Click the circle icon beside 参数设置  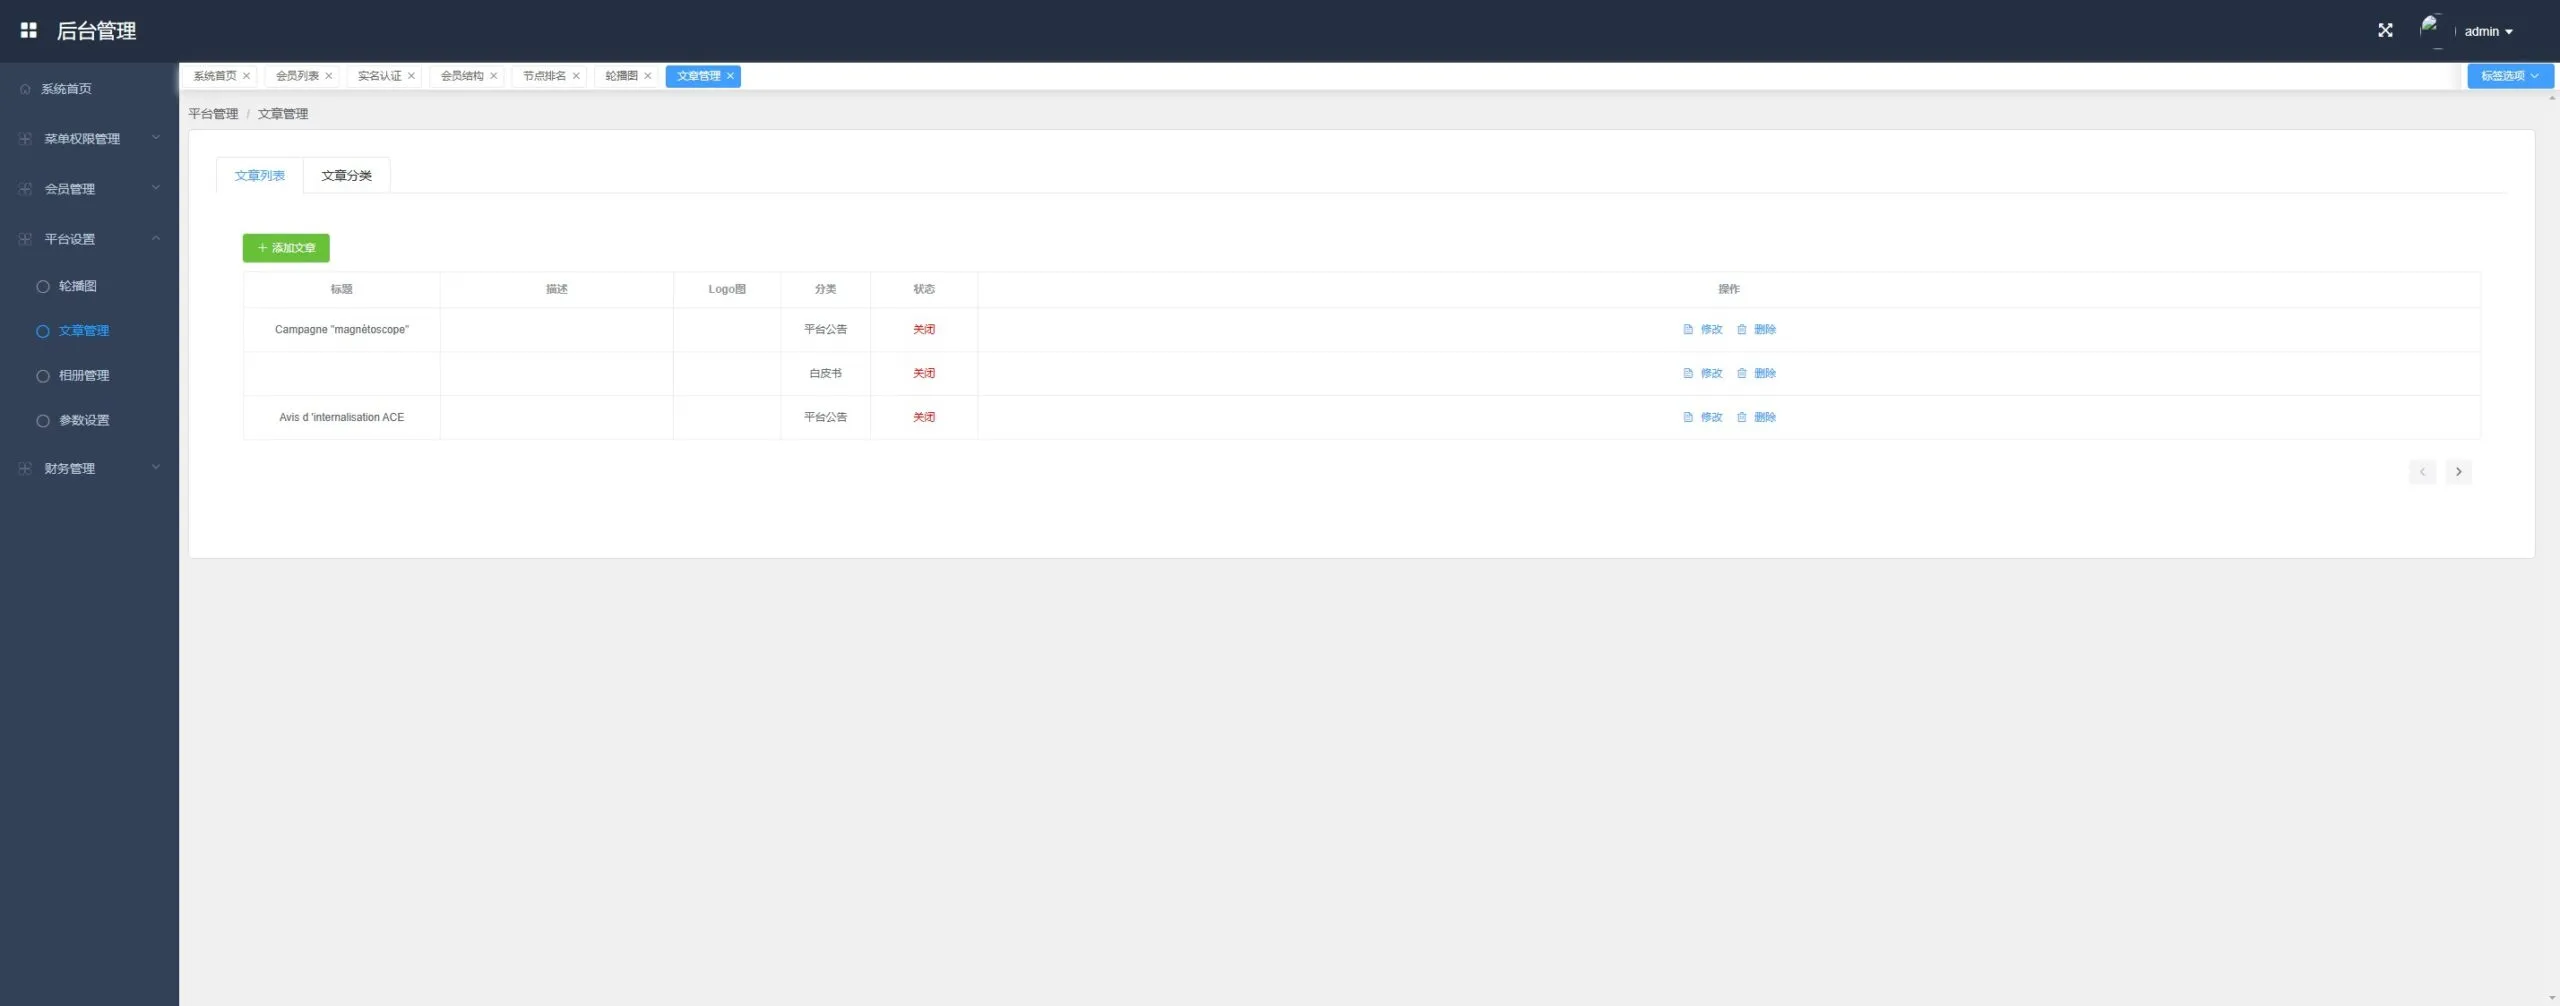[43, 421]
